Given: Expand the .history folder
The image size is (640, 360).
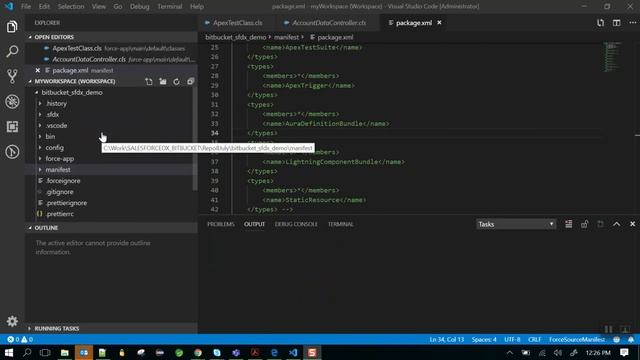Looking at the screenshot, I should pyautogui.click(x=56, y=104).
